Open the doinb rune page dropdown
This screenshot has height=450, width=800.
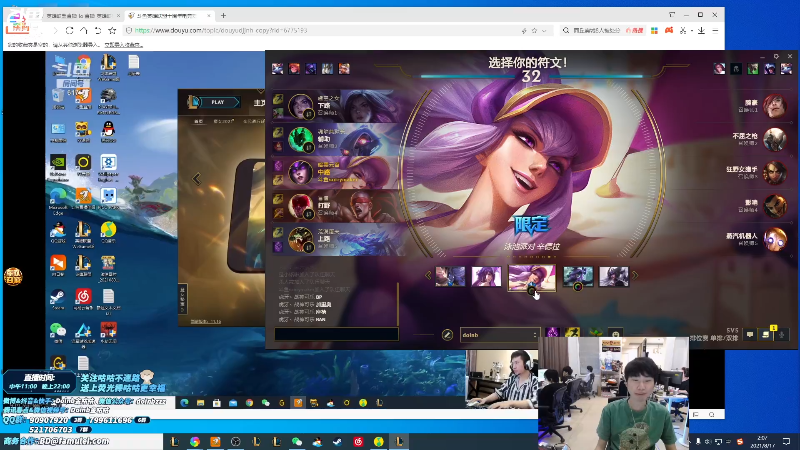tap(499, 335)
